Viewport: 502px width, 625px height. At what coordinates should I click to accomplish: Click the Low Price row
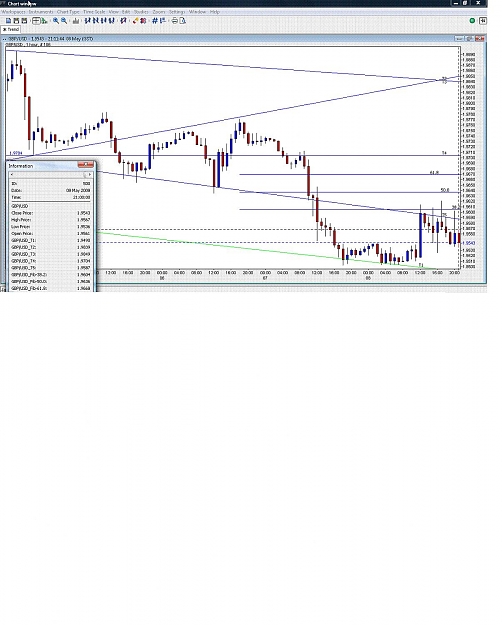tap(51, 227)
